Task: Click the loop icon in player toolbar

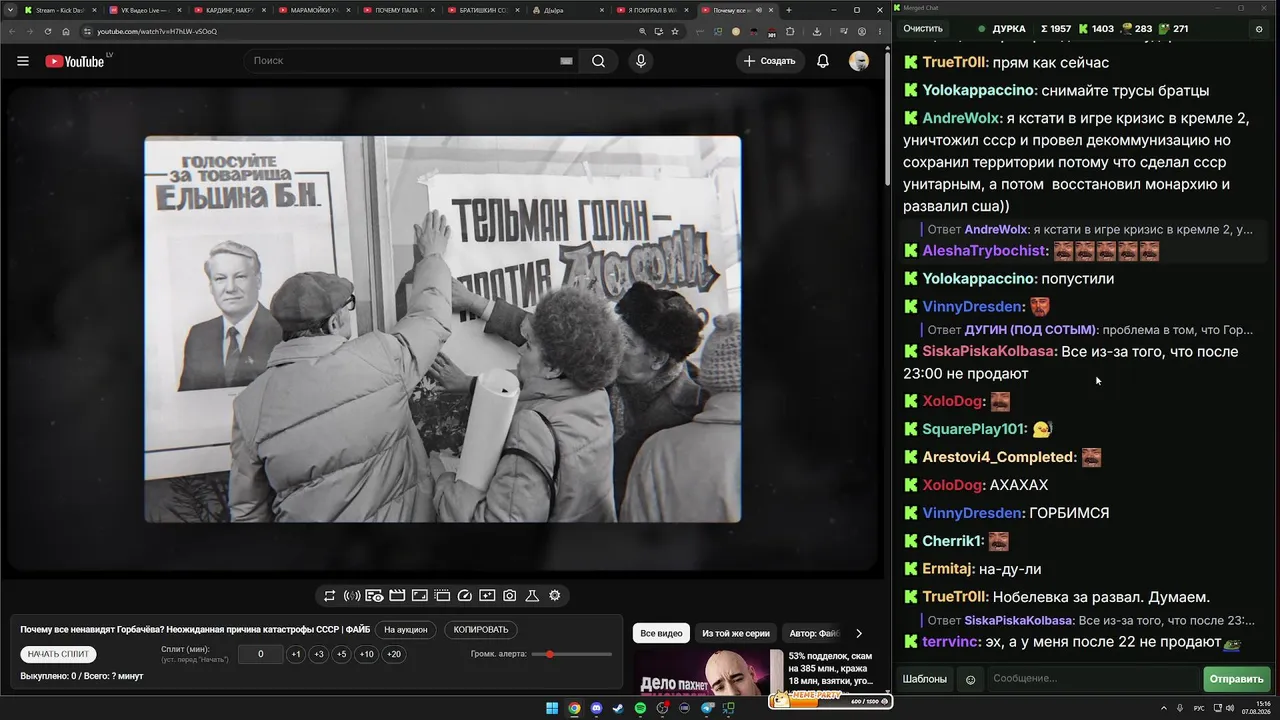Action: 329,595
